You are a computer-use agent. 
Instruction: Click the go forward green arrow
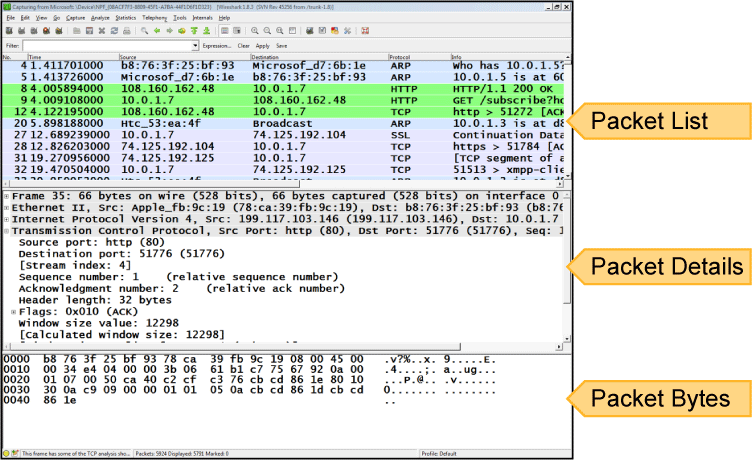[169, 31]
